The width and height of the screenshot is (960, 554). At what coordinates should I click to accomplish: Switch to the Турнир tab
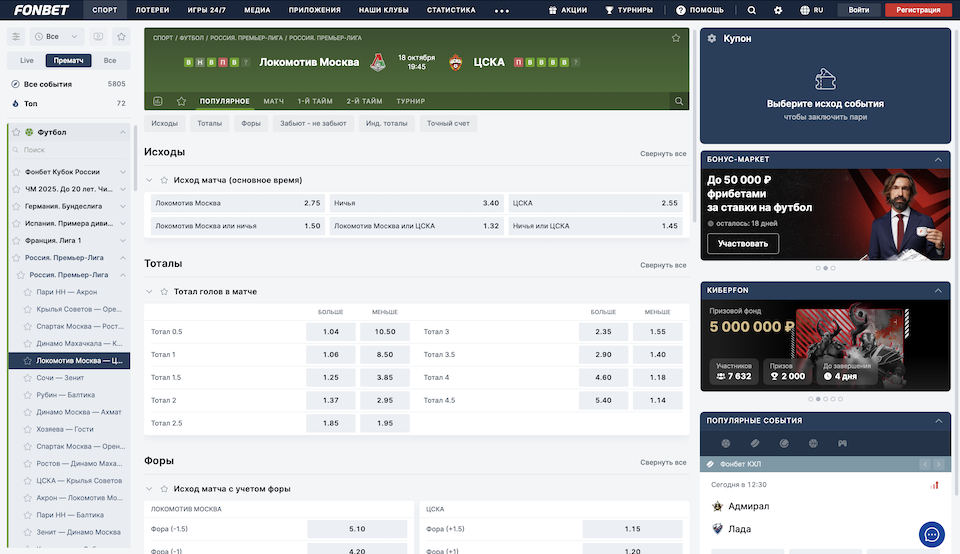coord(410,101)
